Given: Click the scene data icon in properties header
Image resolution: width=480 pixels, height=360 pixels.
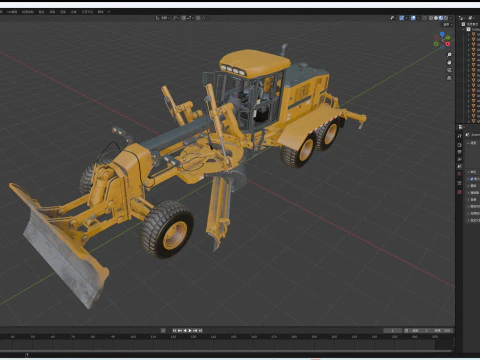Looking at the screenshot, I should click(467, 135).
